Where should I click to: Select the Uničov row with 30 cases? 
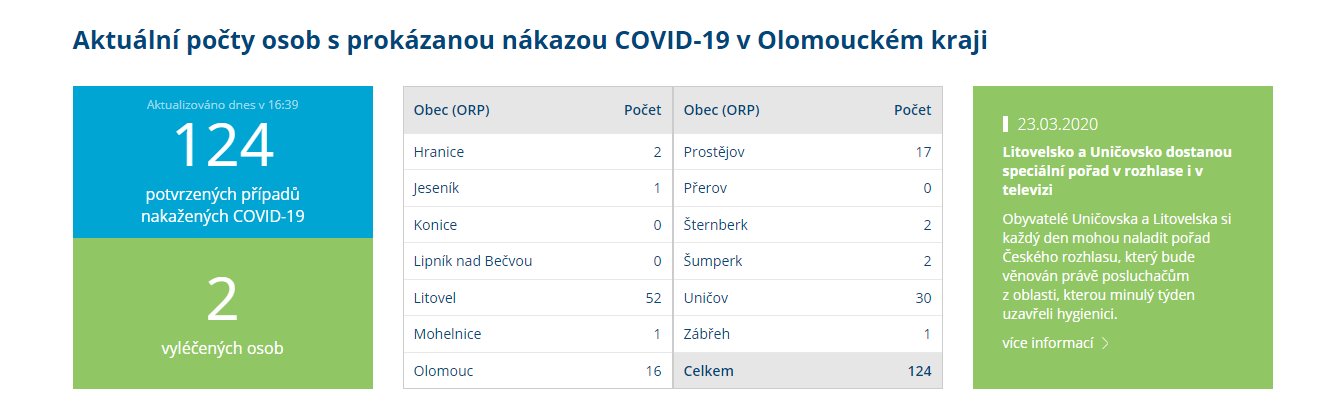[808, 298]
